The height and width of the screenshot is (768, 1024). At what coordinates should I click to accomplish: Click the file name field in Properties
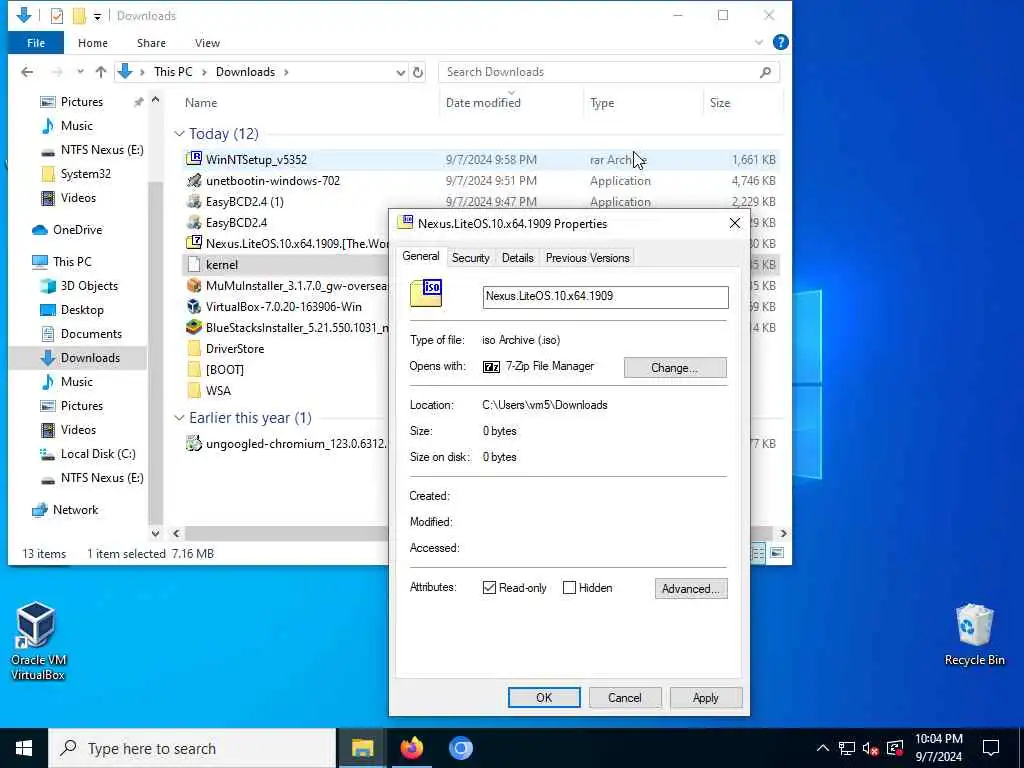(605, 296)
